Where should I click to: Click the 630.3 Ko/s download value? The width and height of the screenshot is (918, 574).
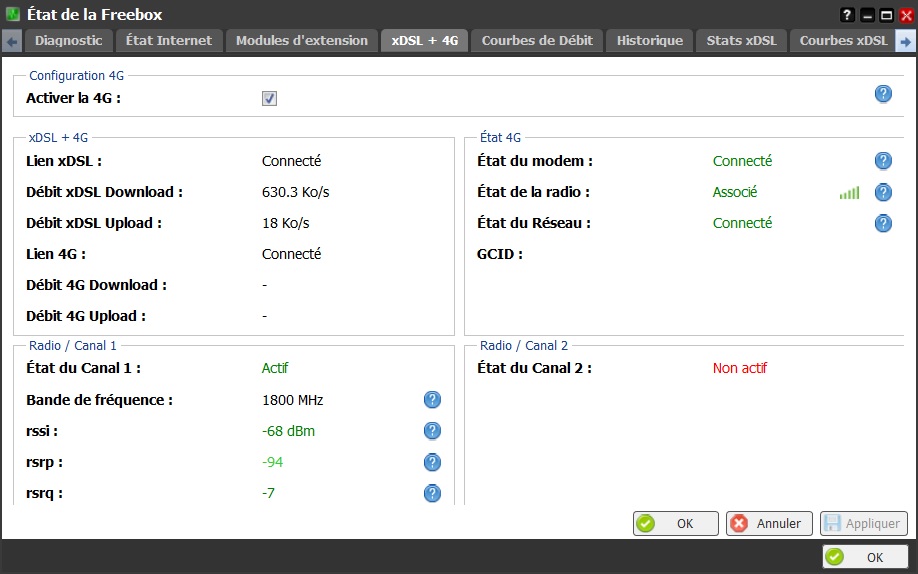pos(296,192)
